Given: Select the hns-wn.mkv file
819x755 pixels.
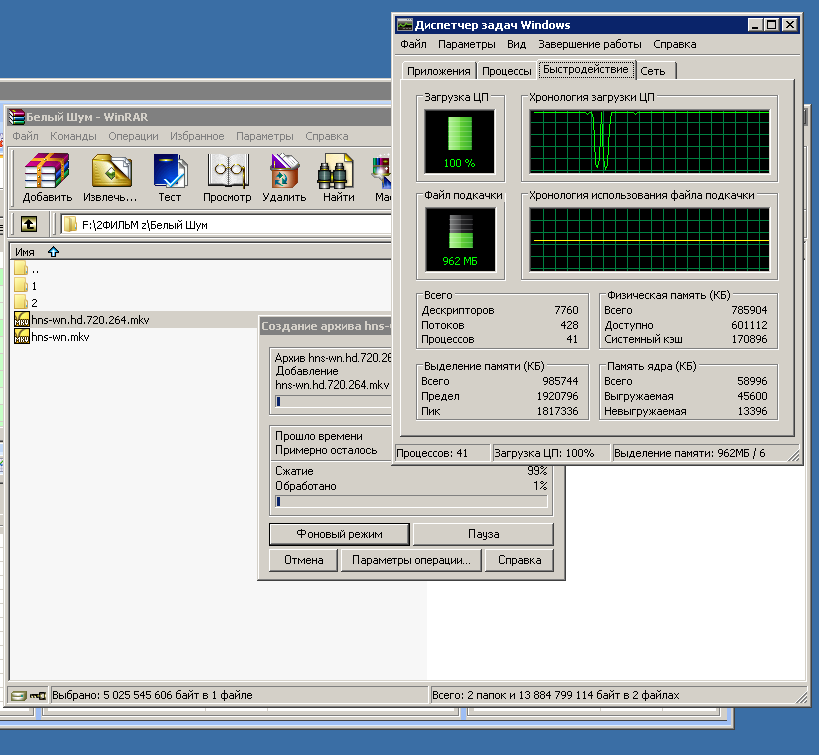Looking at the screenshot, I should coord(60,338).
